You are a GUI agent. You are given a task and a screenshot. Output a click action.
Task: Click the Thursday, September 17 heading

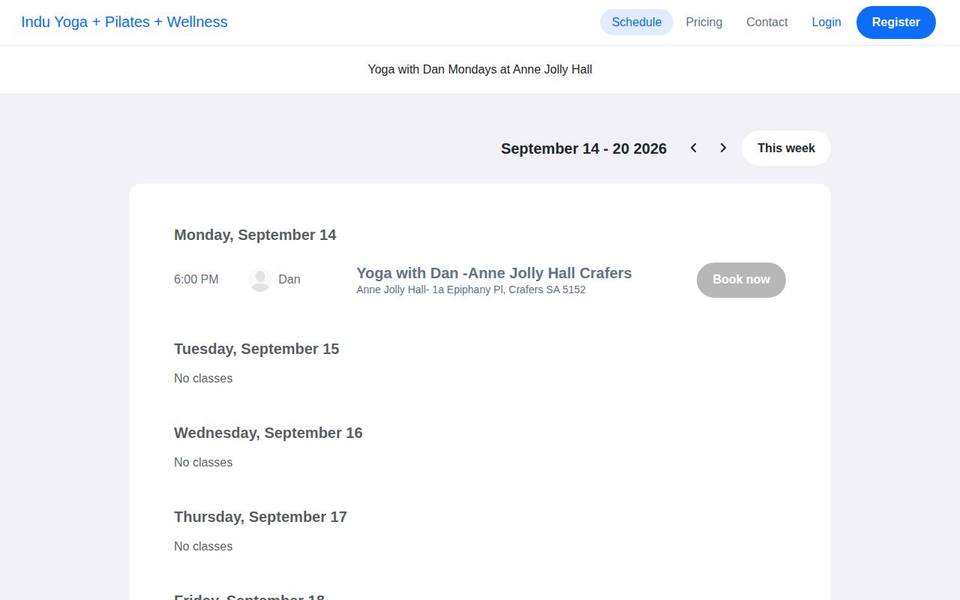(x=260, y=517)
